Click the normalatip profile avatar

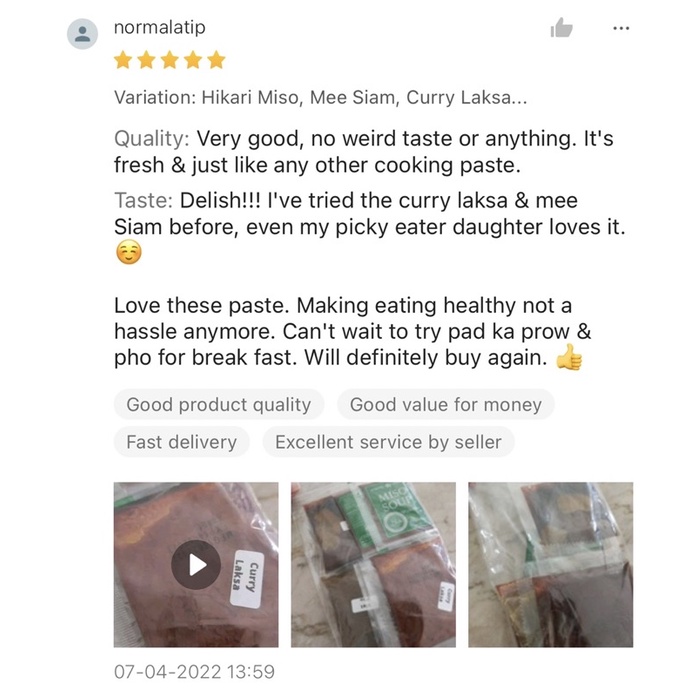(x=82, y=34)
